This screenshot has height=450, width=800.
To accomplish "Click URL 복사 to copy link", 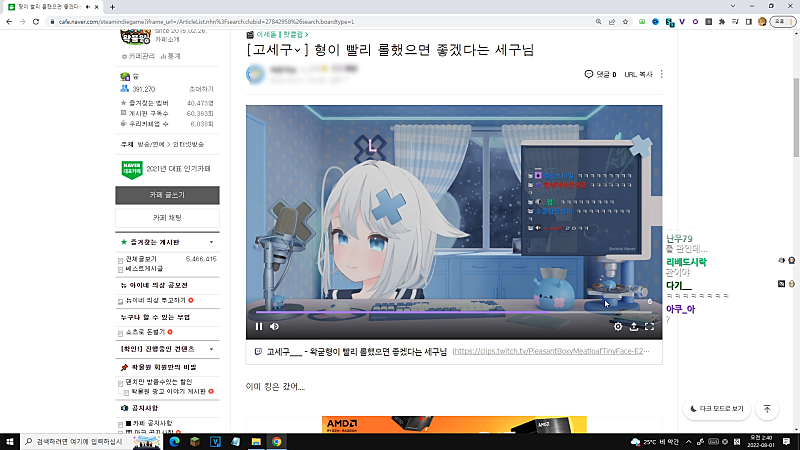I will pos(638,74).
